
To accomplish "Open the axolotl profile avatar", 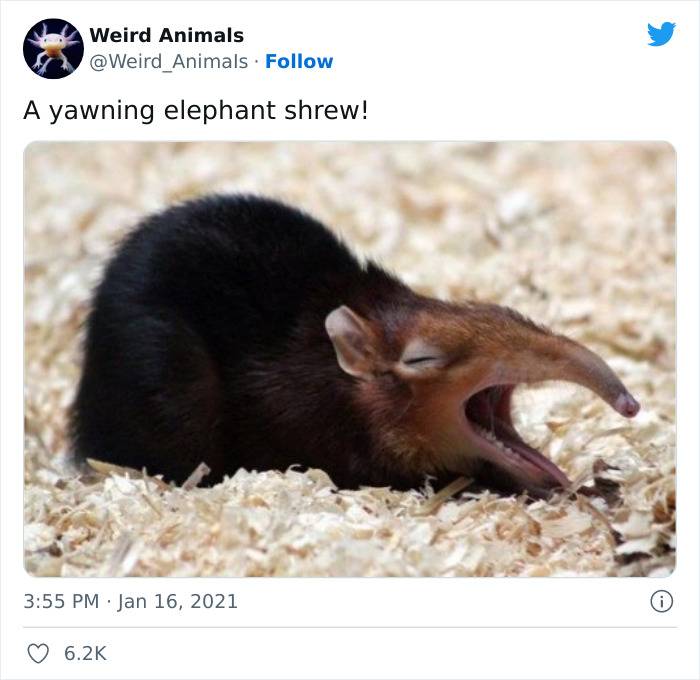I will click(x=53, y=49).
